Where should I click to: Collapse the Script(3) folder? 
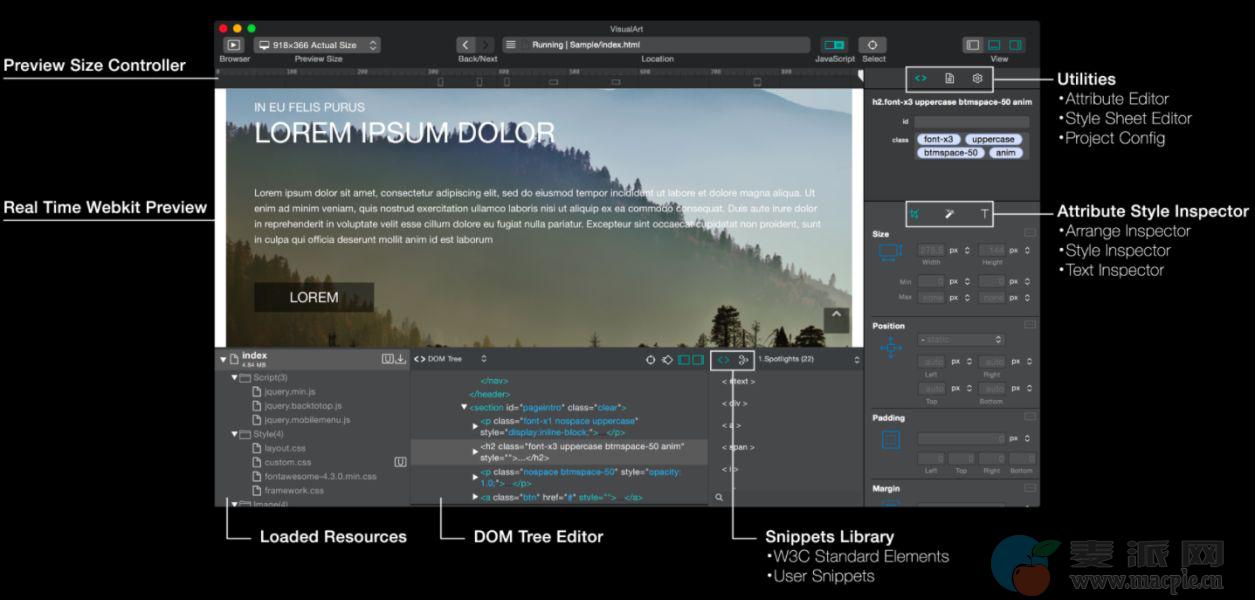236,378
